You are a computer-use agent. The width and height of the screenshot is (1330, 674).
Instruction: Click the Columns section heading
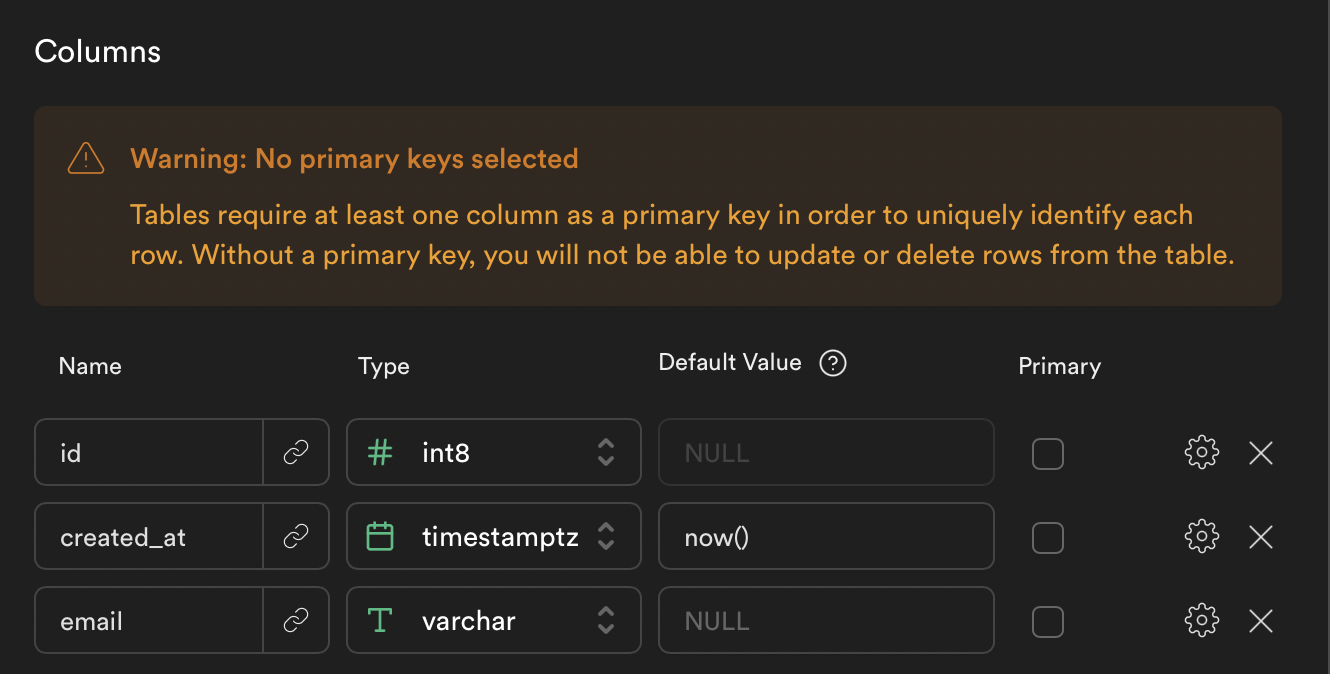[x=97, y=50]
